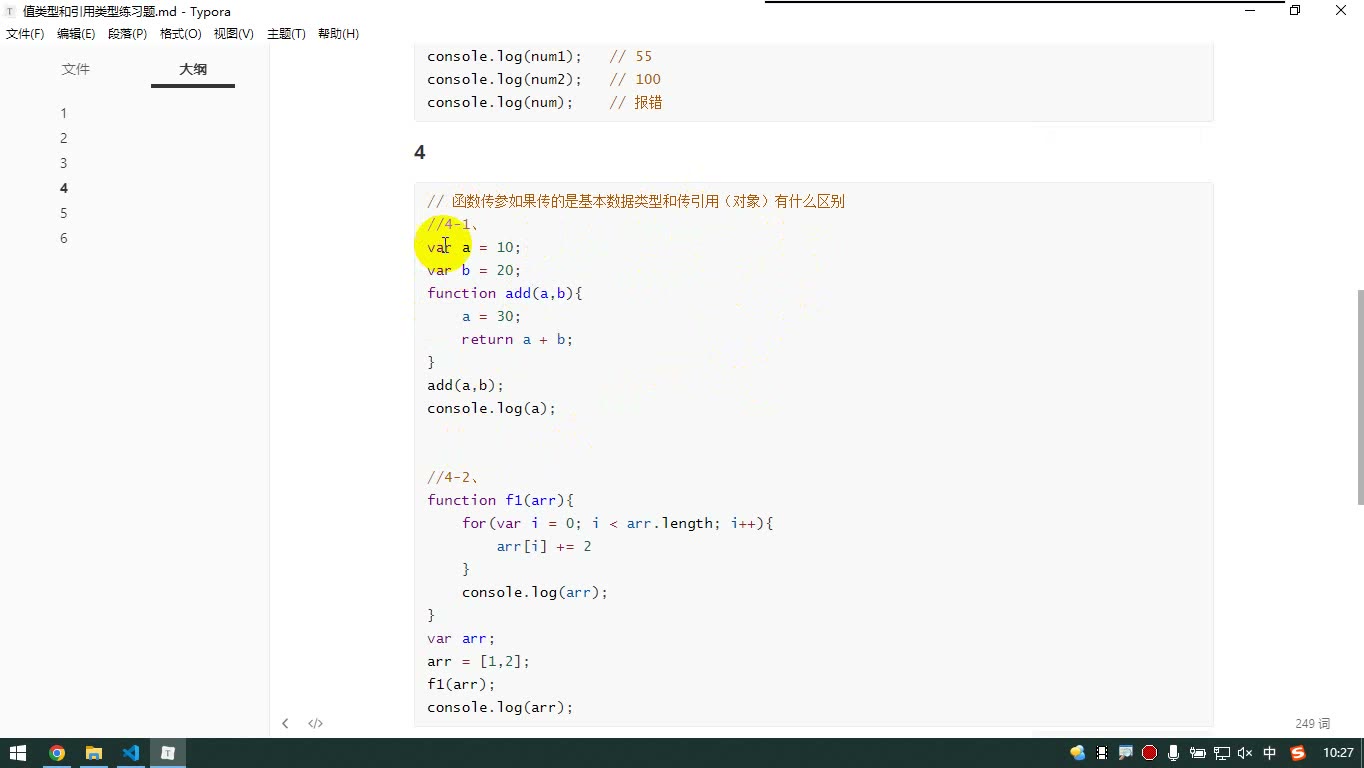Open the 编辑(E) menu
The width and height of the screenshot is (1364, 768).
pyautogui.click(x=76, y=34)
